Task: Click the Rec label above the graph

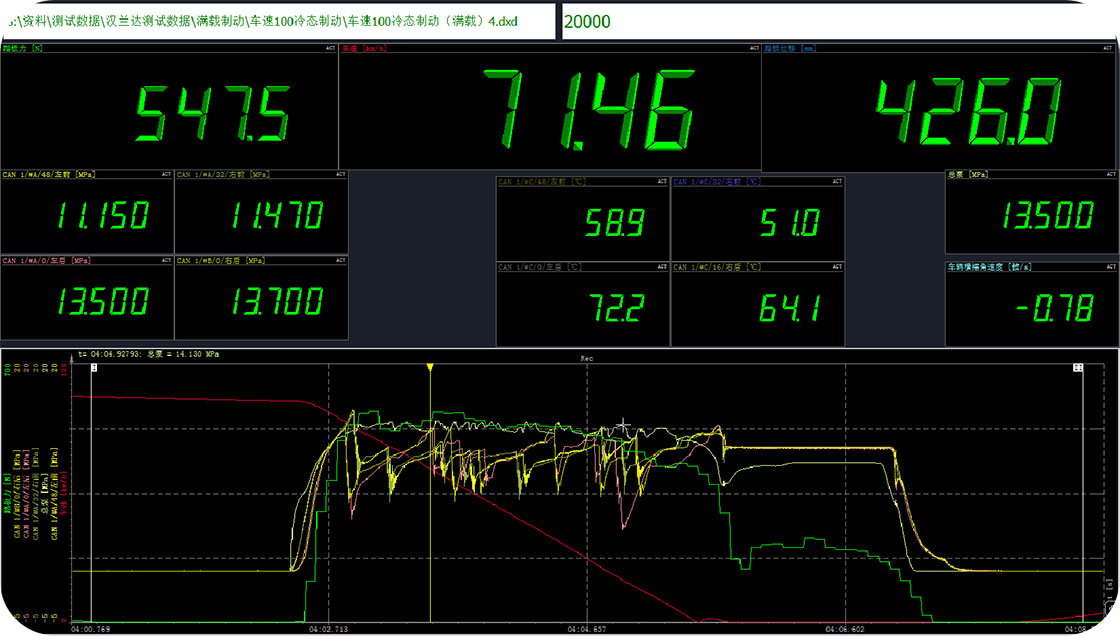Action: pos(587,357)
